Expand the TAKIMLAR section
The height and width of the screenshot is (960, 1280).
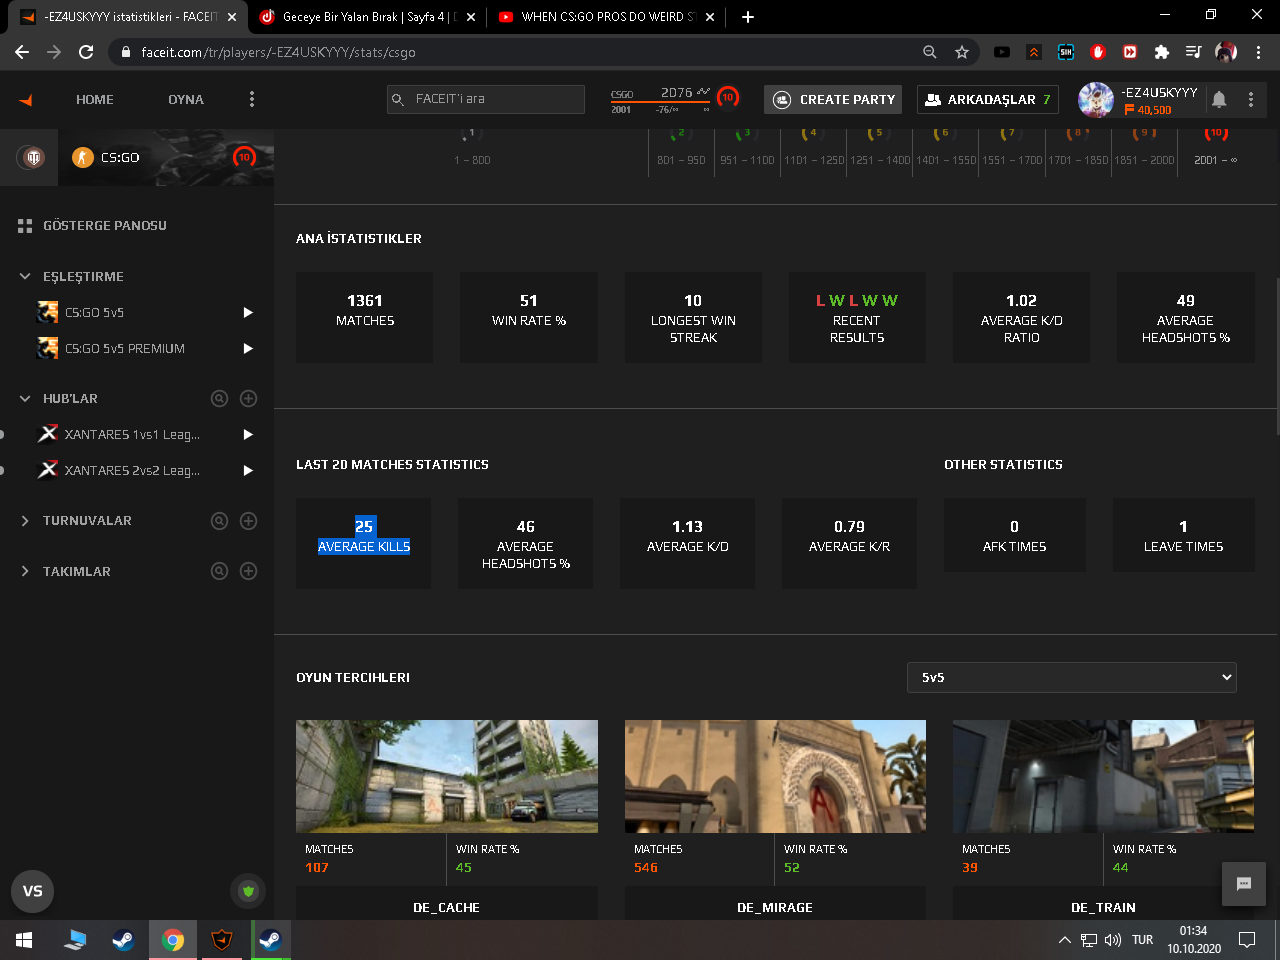coord(25,571)
